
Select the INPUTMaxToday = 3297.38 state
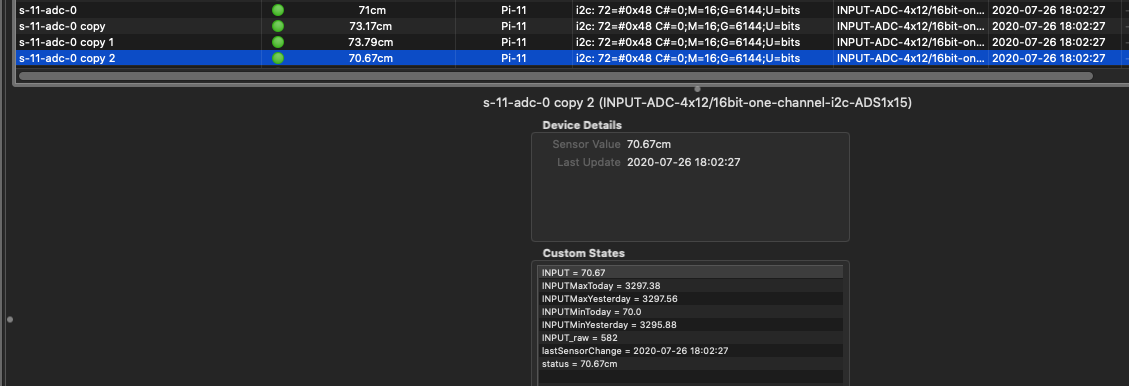click(690, 285)
